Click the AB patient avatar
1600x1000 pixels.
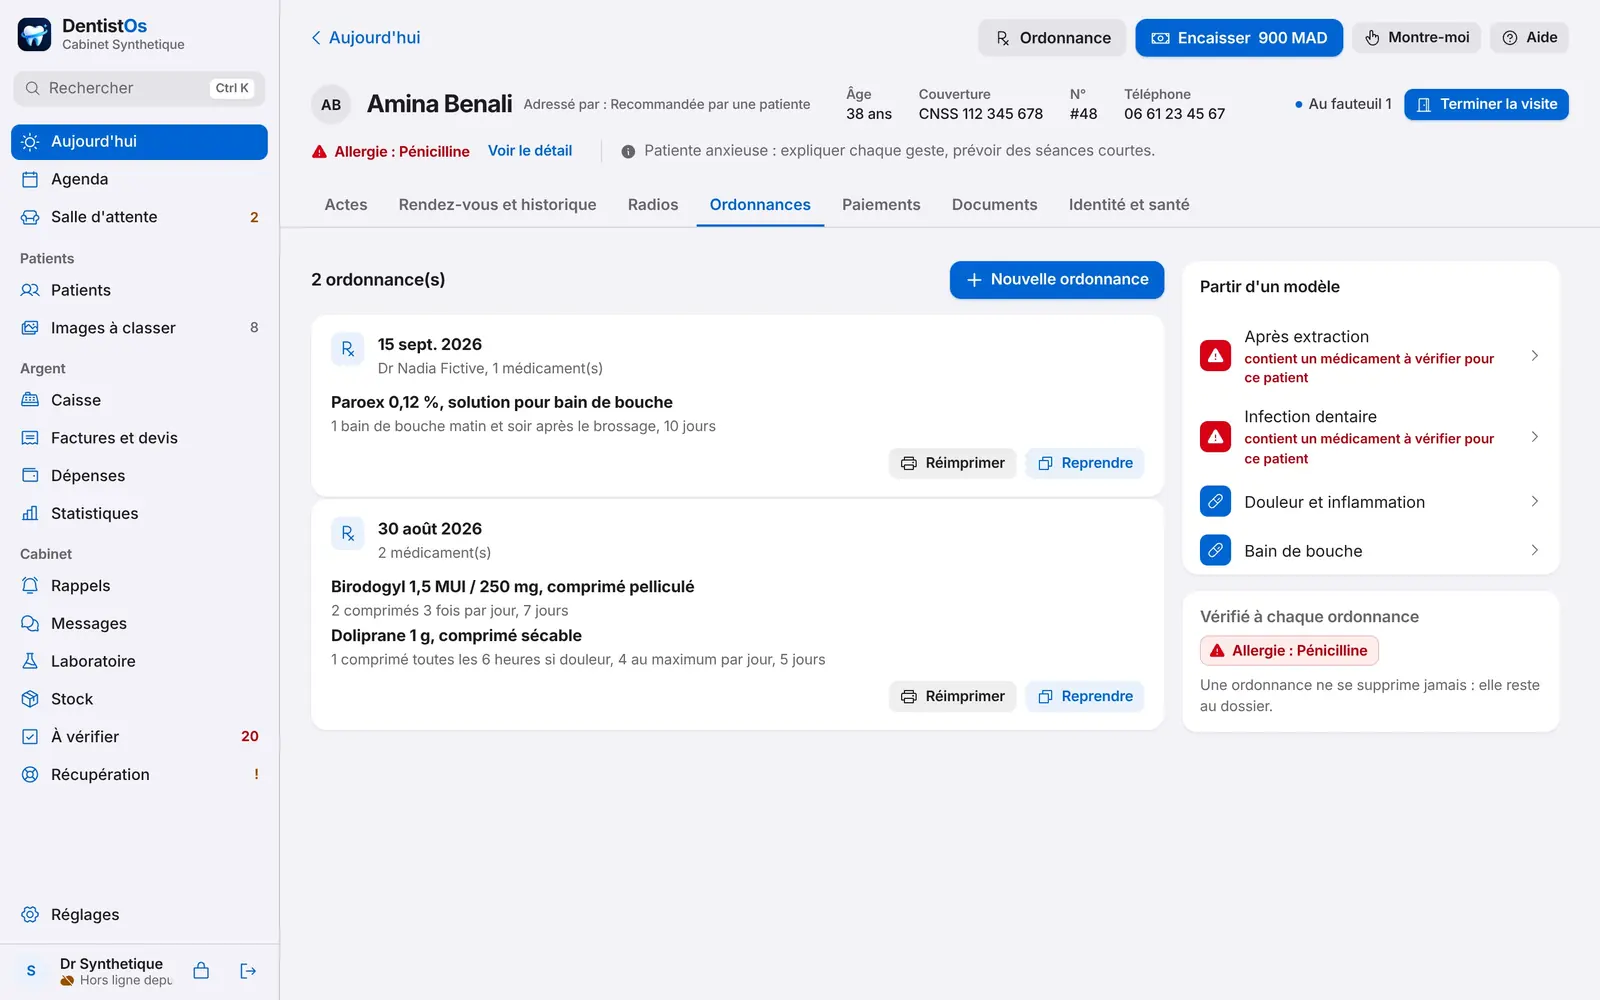pos(331,105)
